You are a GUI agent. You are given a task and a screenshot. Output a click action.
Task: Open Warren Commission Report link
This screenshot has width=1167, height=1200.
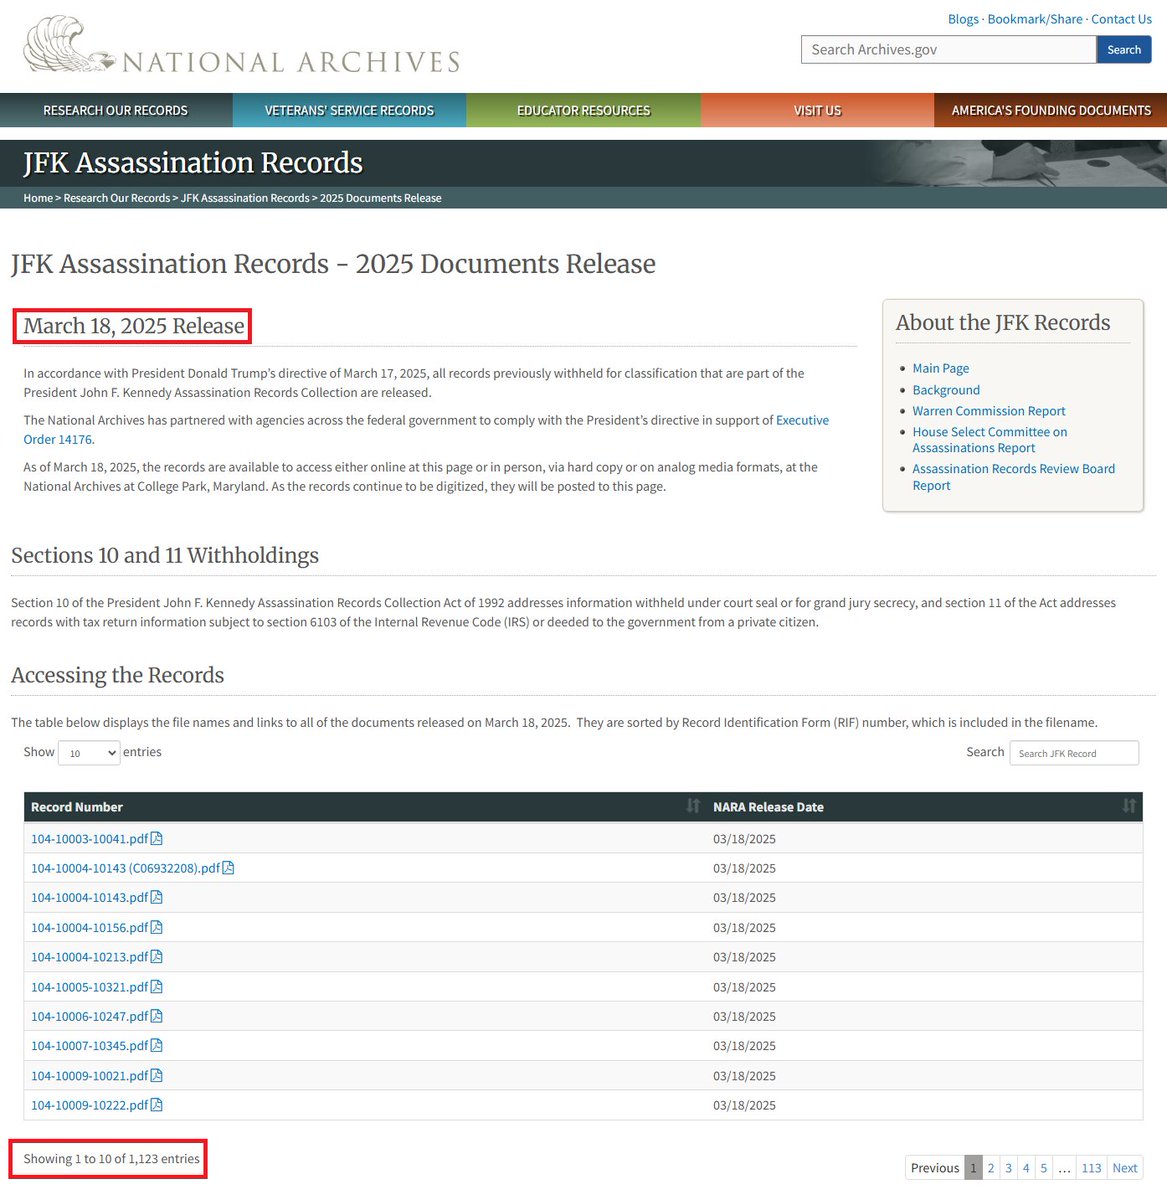[988, 411]
